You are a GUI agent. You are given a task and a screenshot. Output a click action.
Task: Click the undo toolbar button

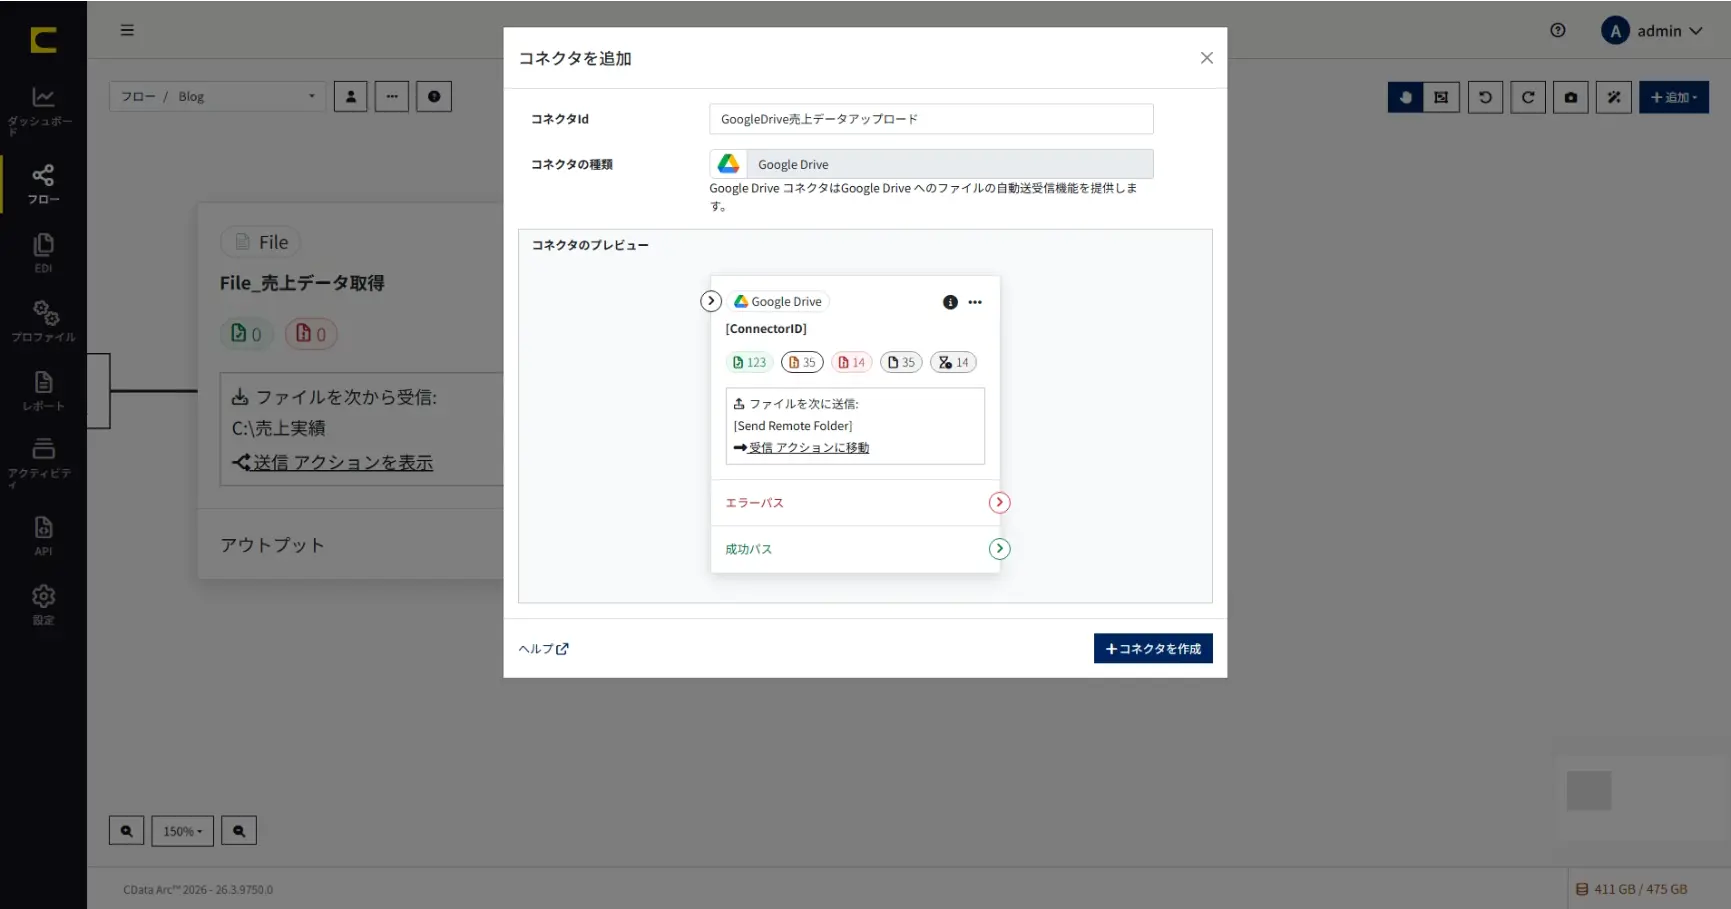click(1485, 97)
